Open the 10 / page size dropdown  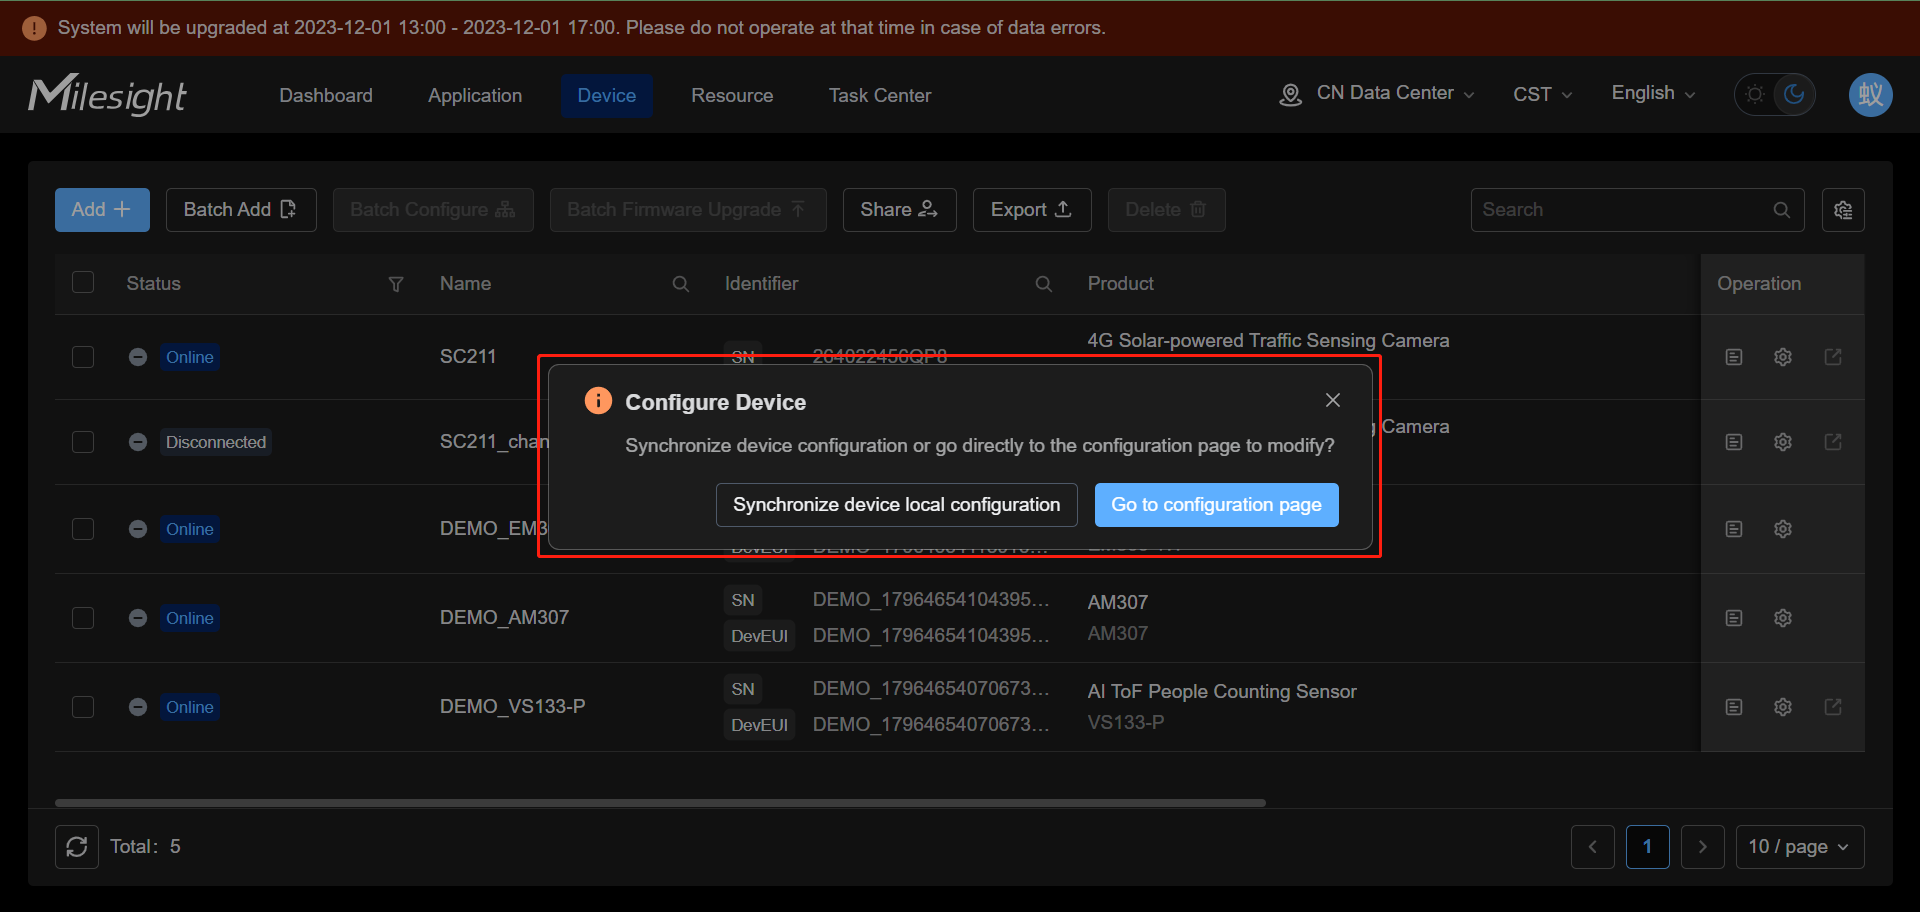coord(1800,847)
